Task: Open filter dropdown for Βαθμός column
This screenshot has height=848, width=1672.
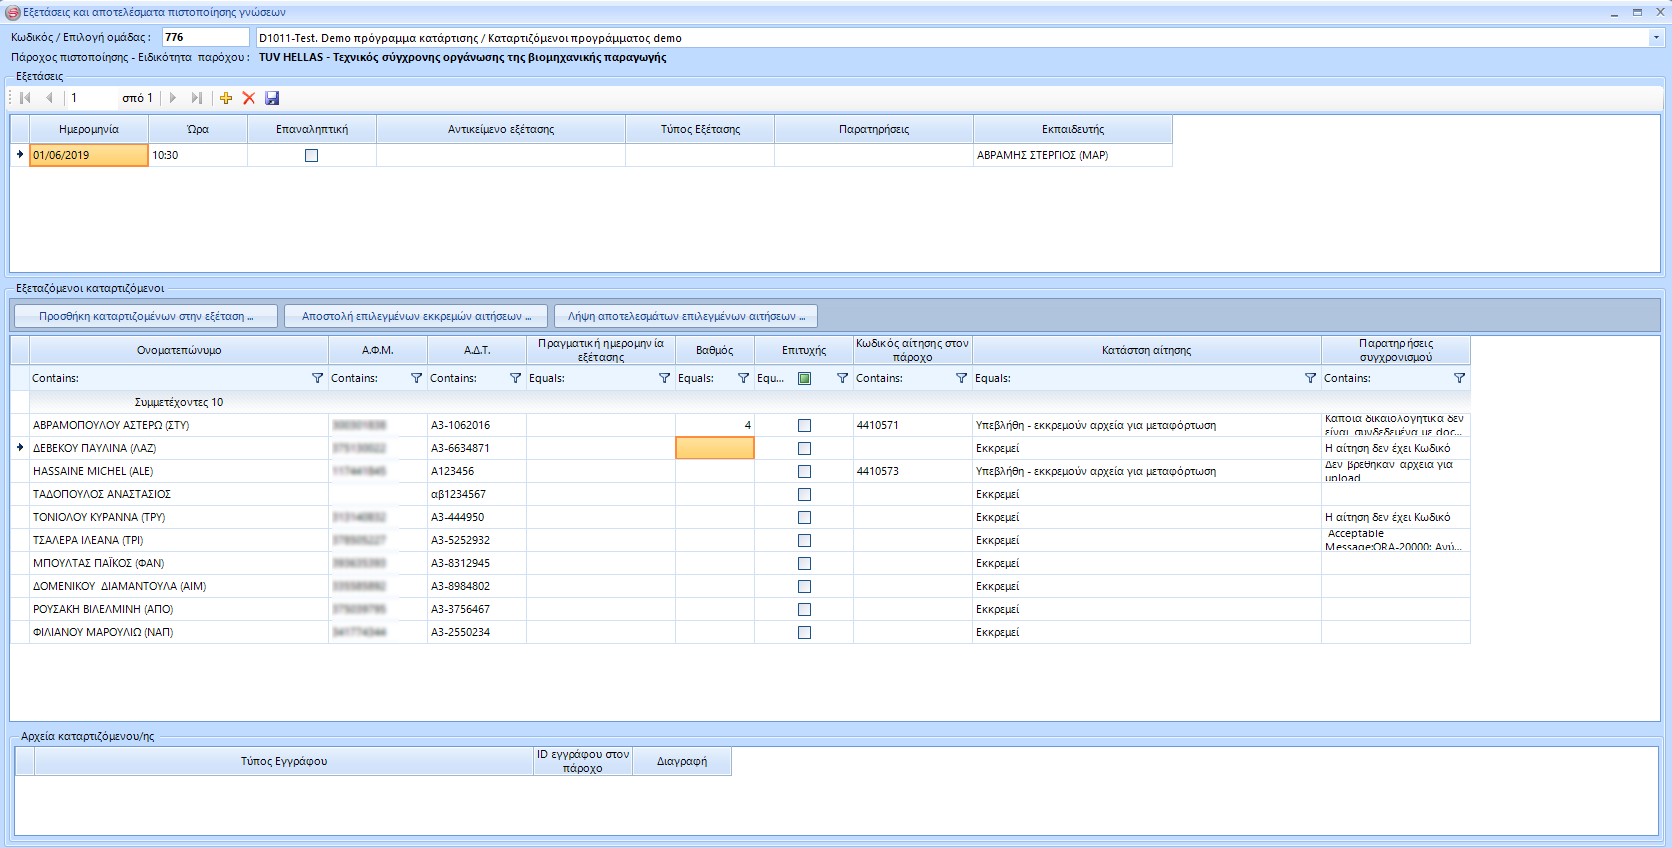Action: coord(743,378)
